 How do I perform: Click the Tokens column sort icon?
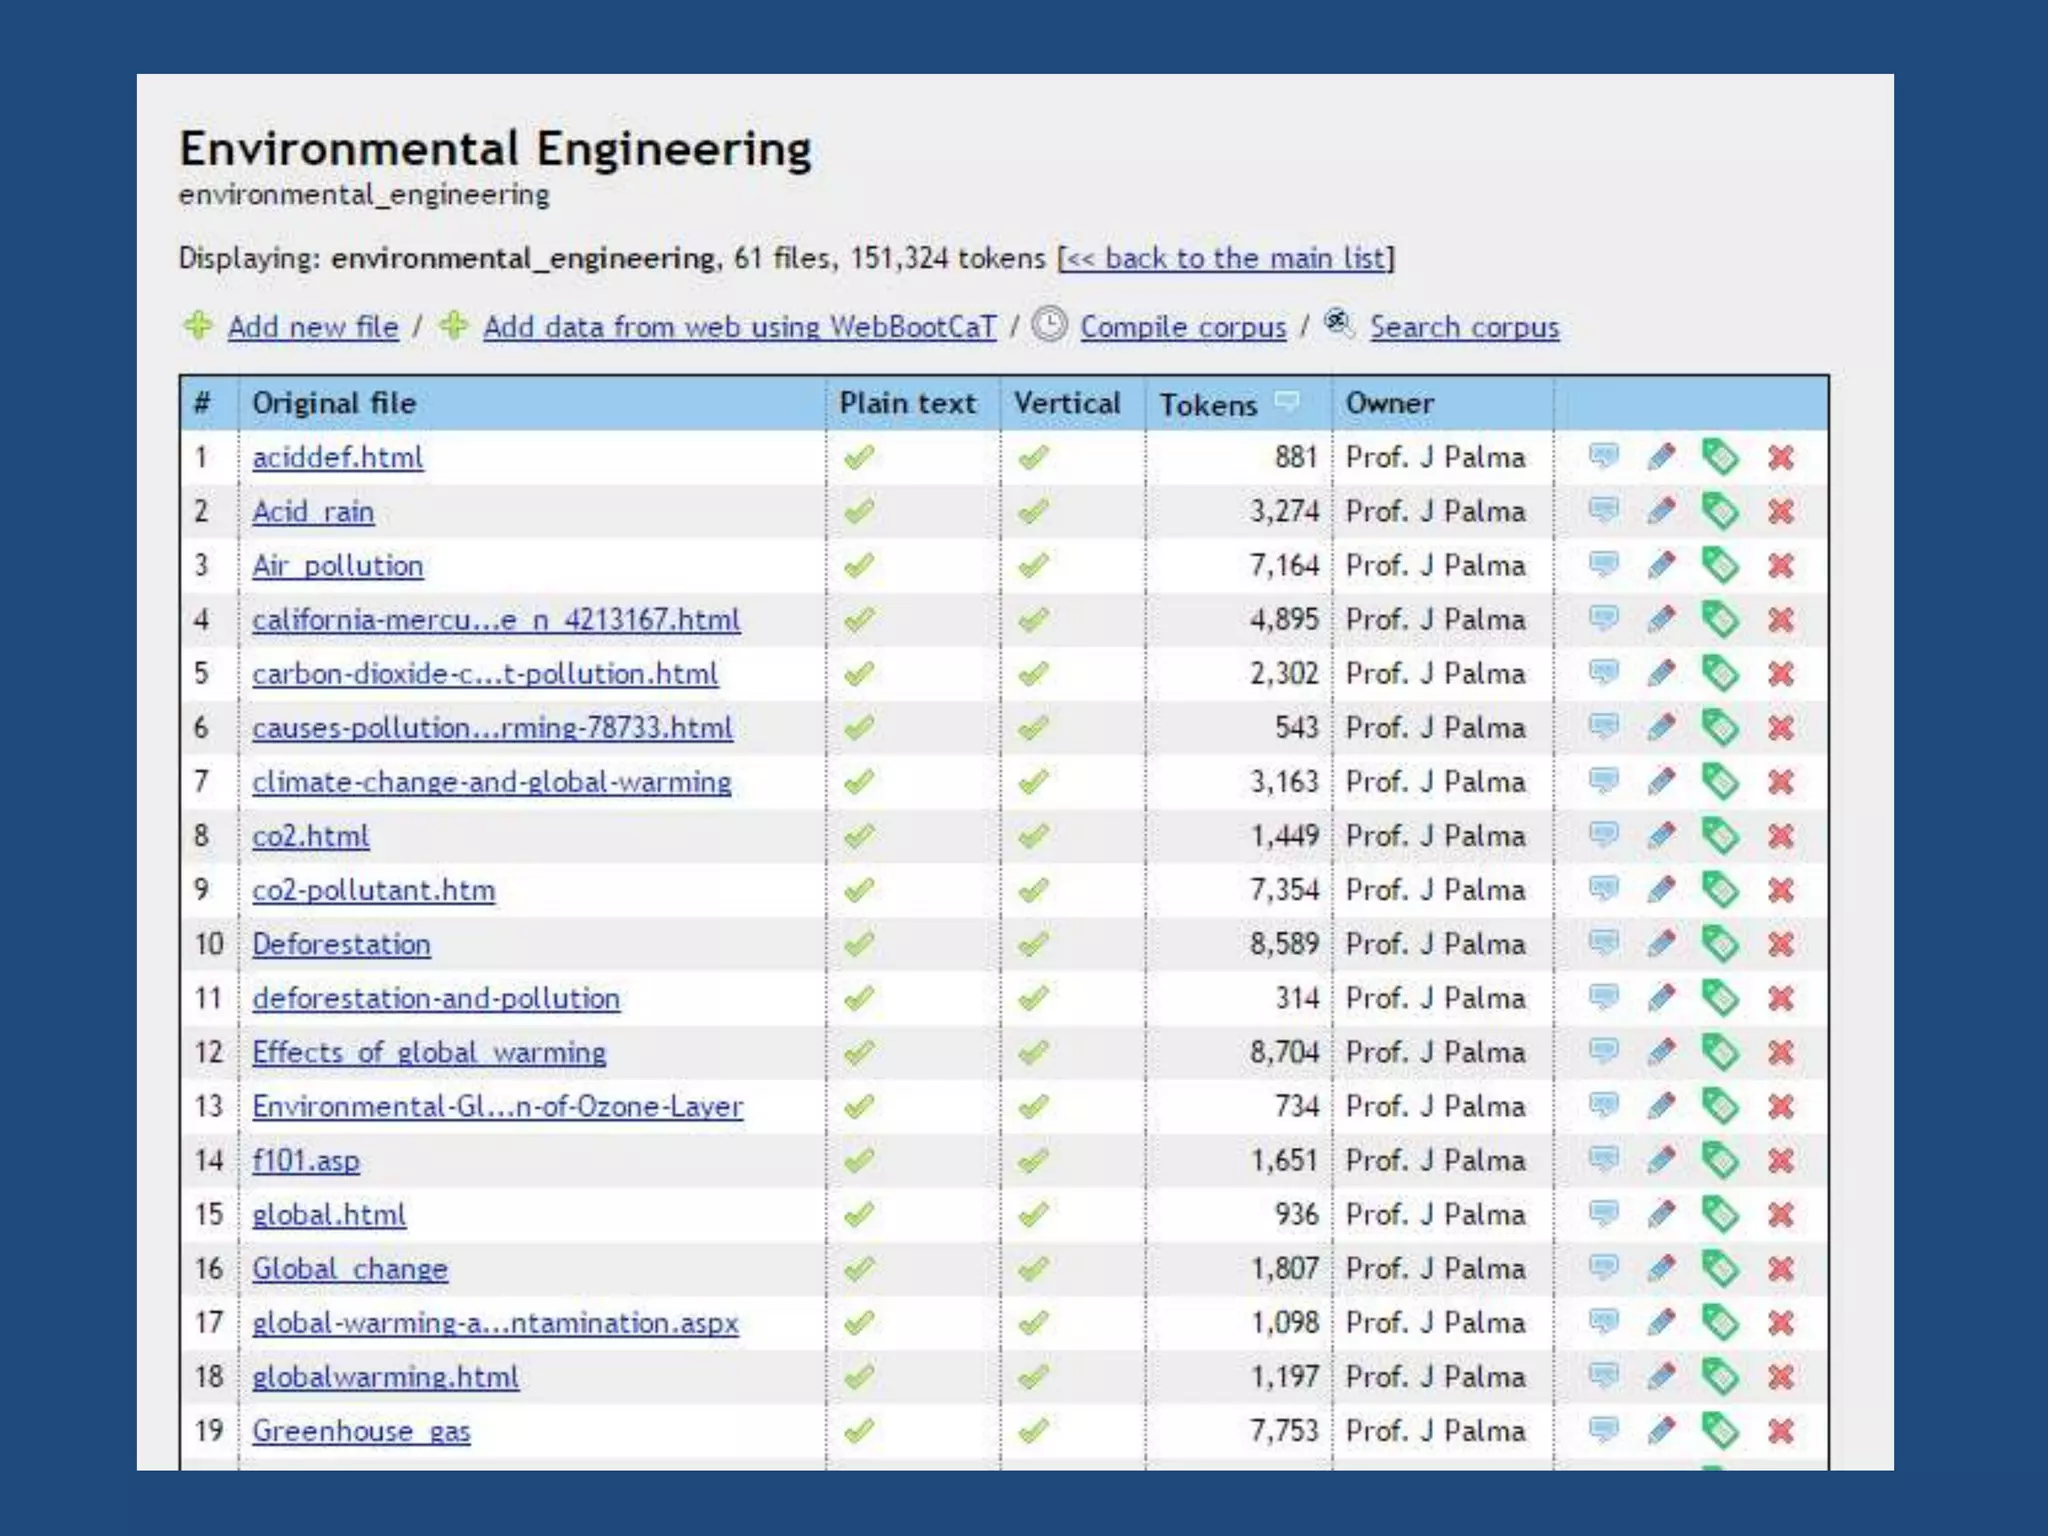pos(1287,402)
